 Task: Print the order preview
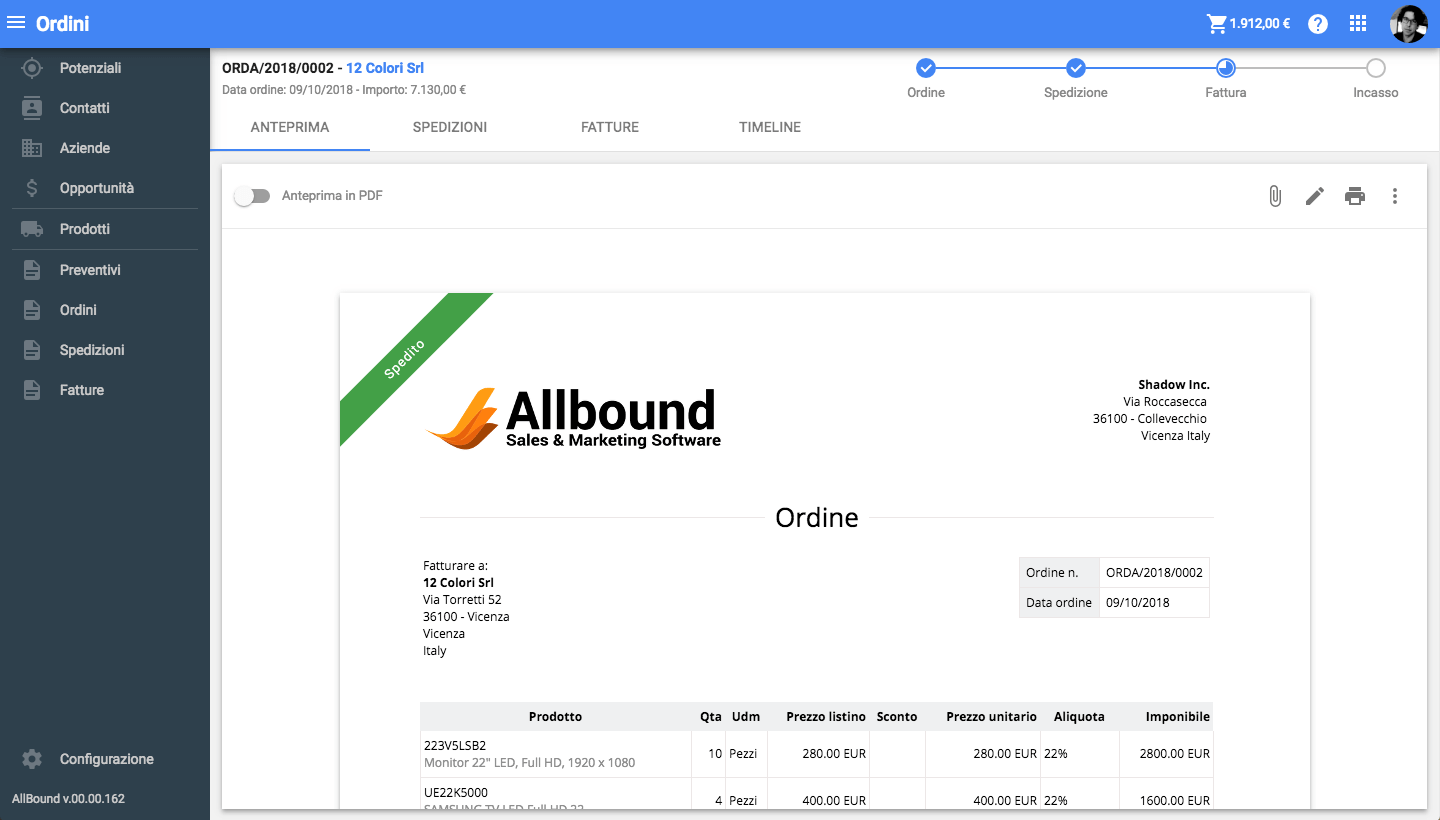click(1354, 196)
